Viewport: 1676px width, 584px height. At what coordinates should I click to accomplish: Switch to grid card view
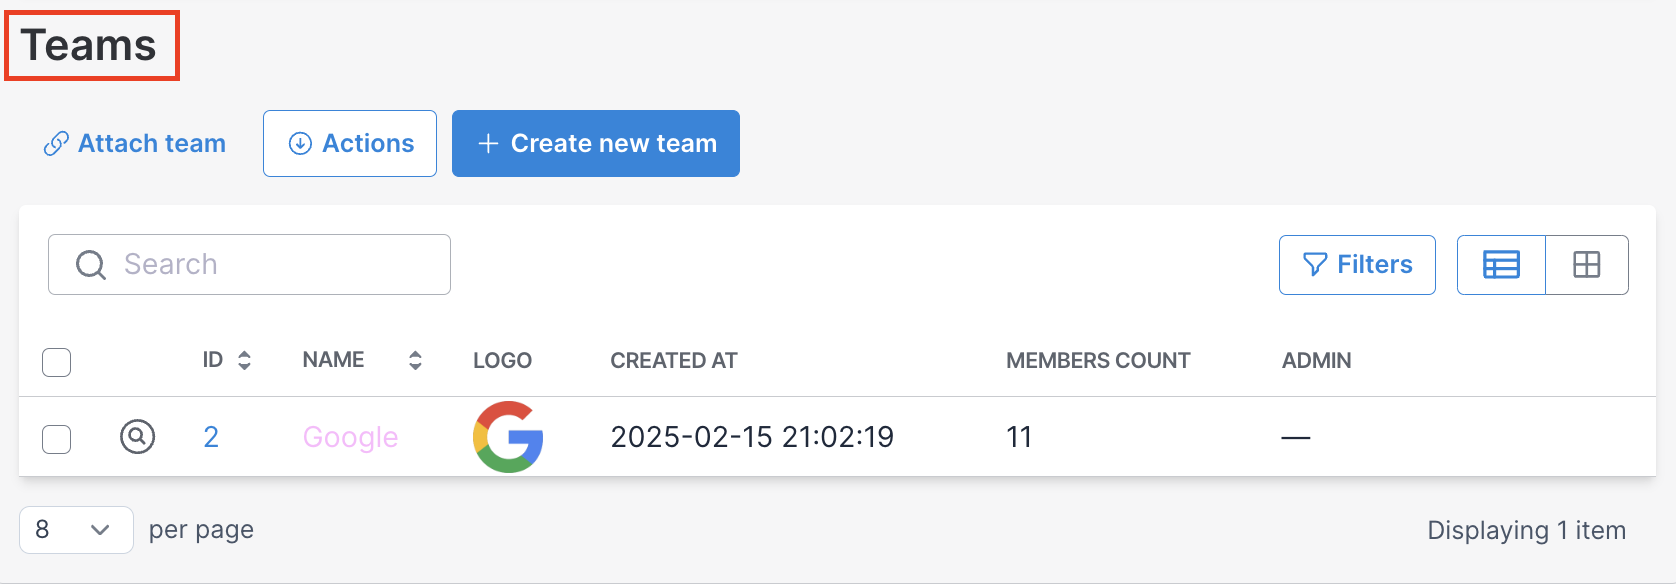click(x=1587, y=265)
